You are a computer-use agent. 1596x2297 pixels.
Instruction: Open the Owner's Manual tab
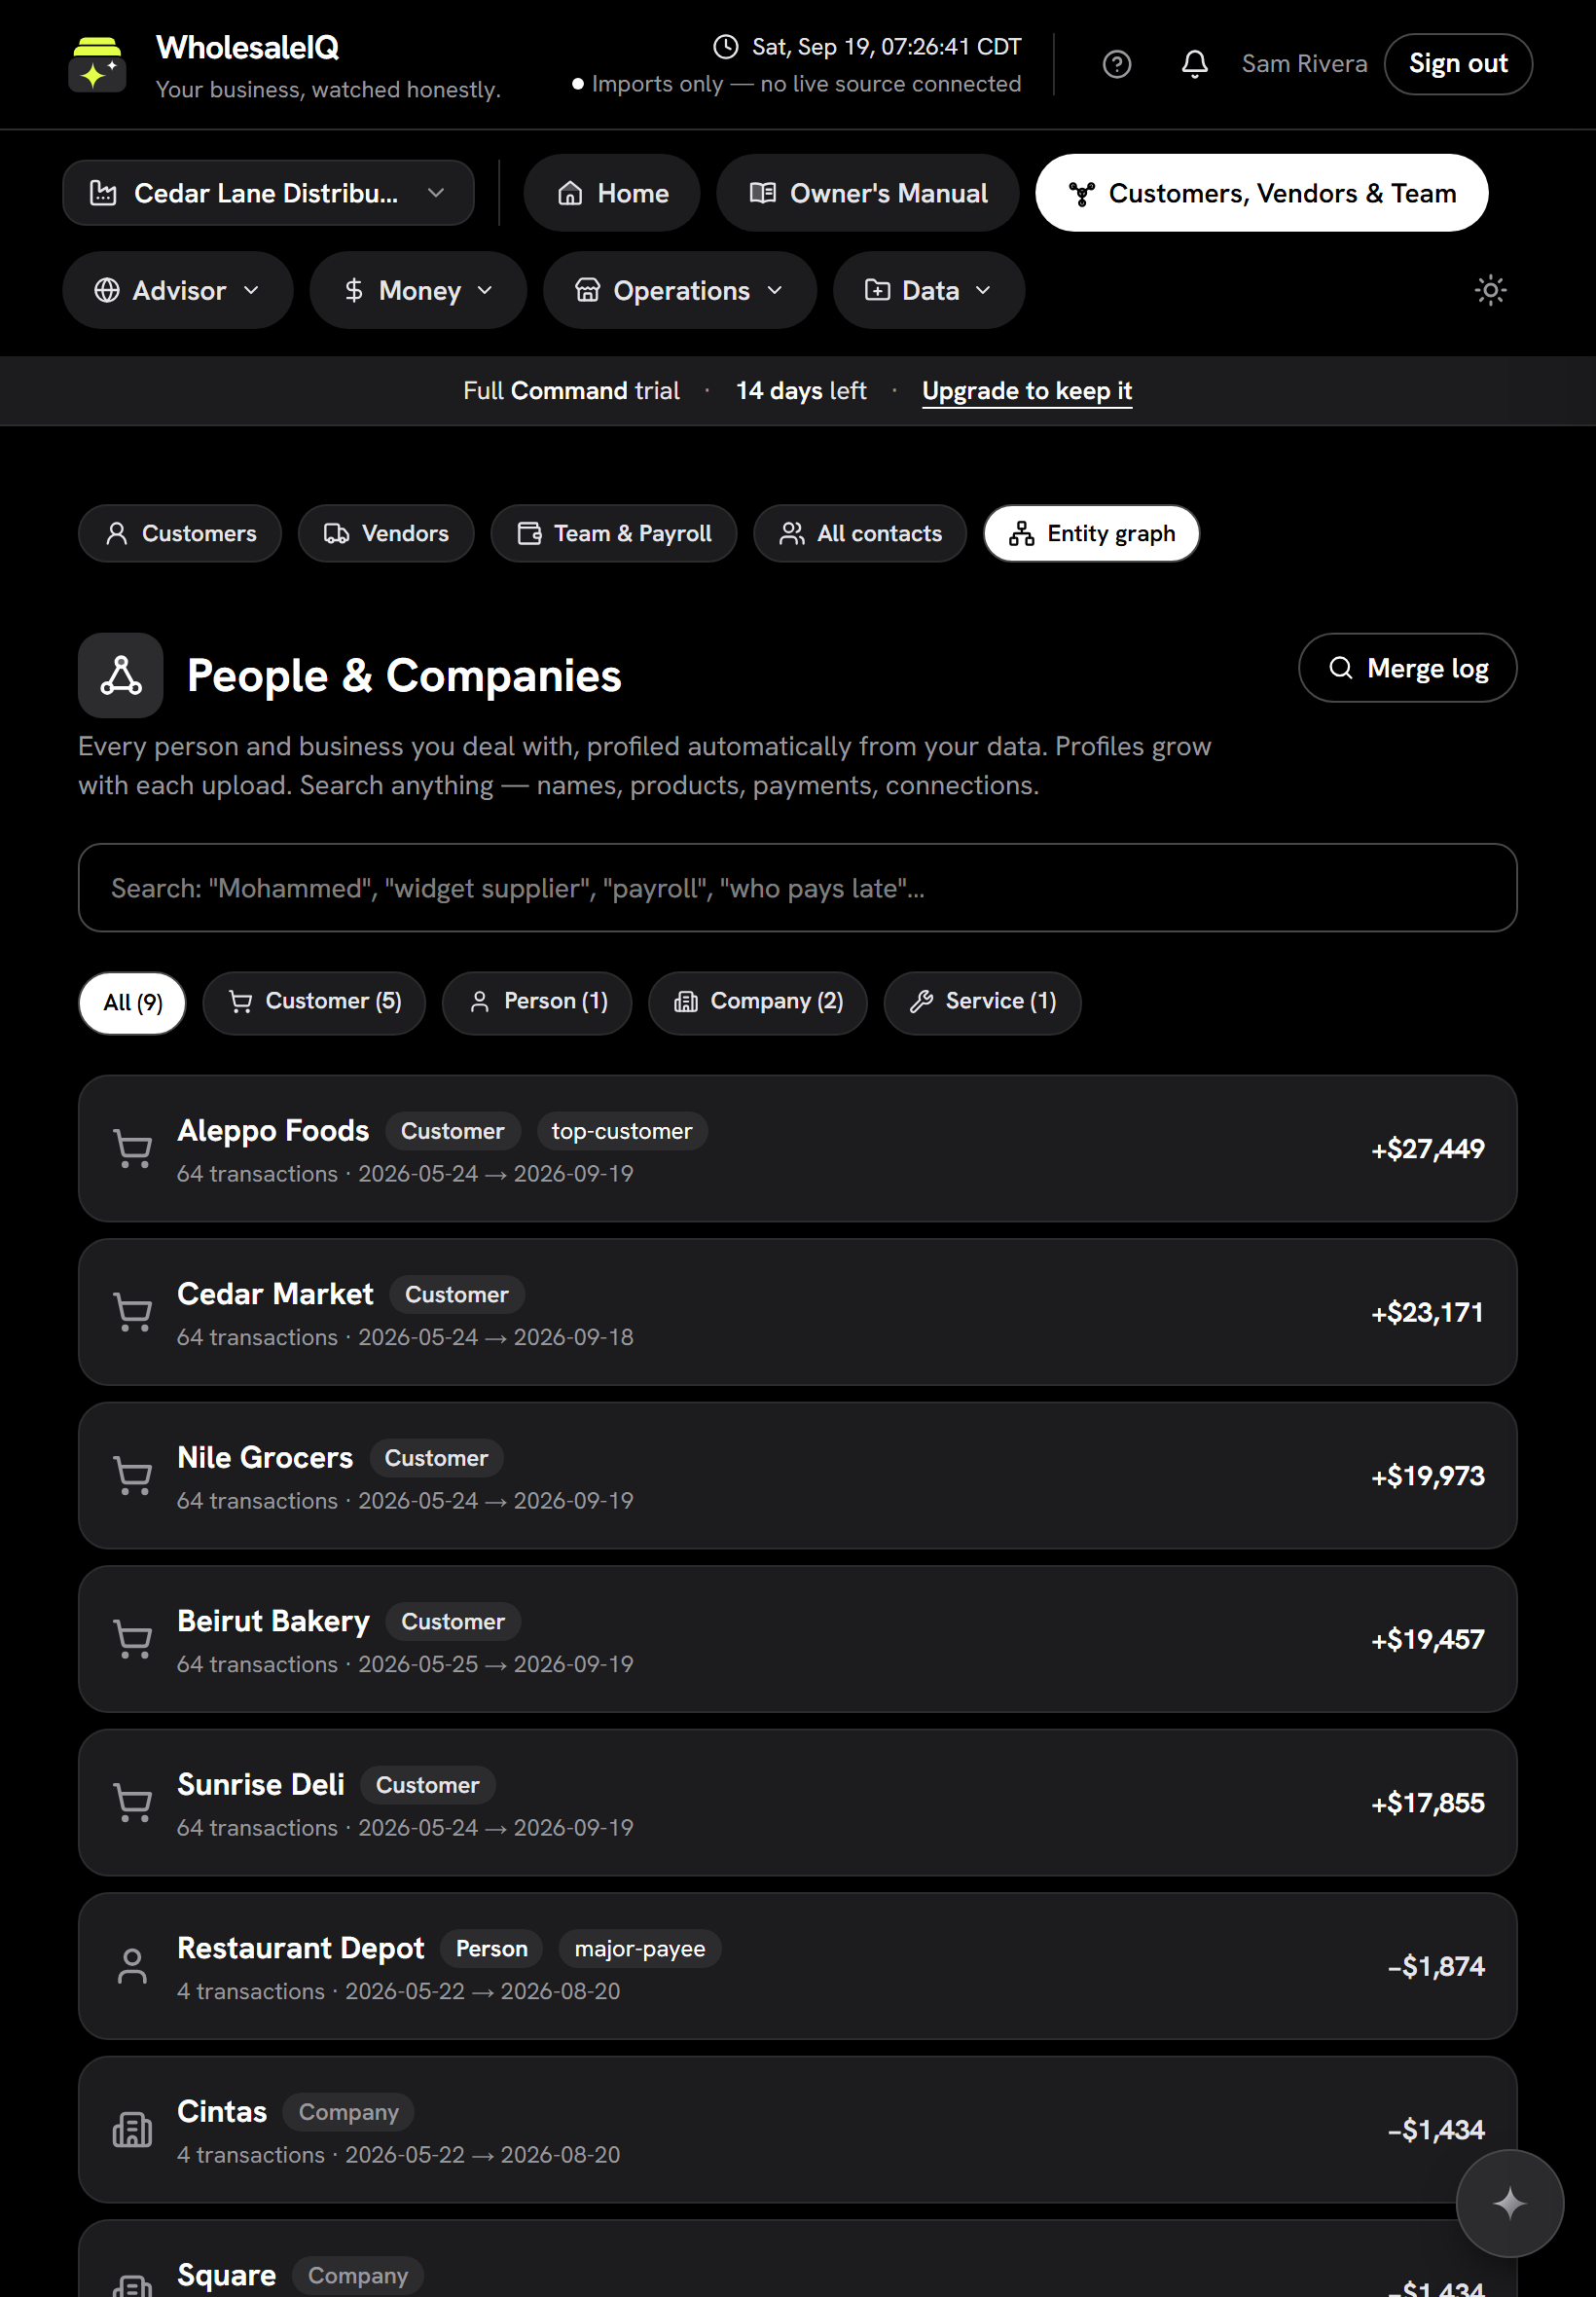867,193
